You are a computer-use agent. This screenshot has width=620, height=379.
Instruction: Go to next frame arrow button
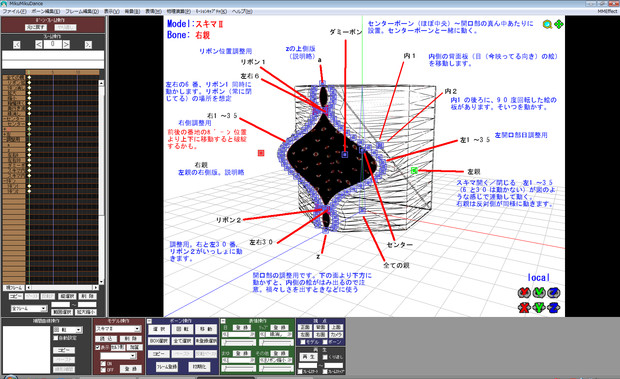[x=66, y=45]
